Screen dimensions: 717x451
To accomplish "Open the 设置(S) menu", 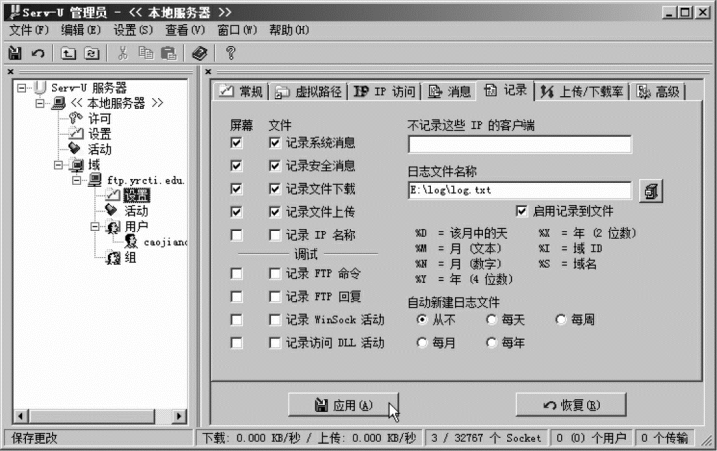I will click(x=133, y=30).
